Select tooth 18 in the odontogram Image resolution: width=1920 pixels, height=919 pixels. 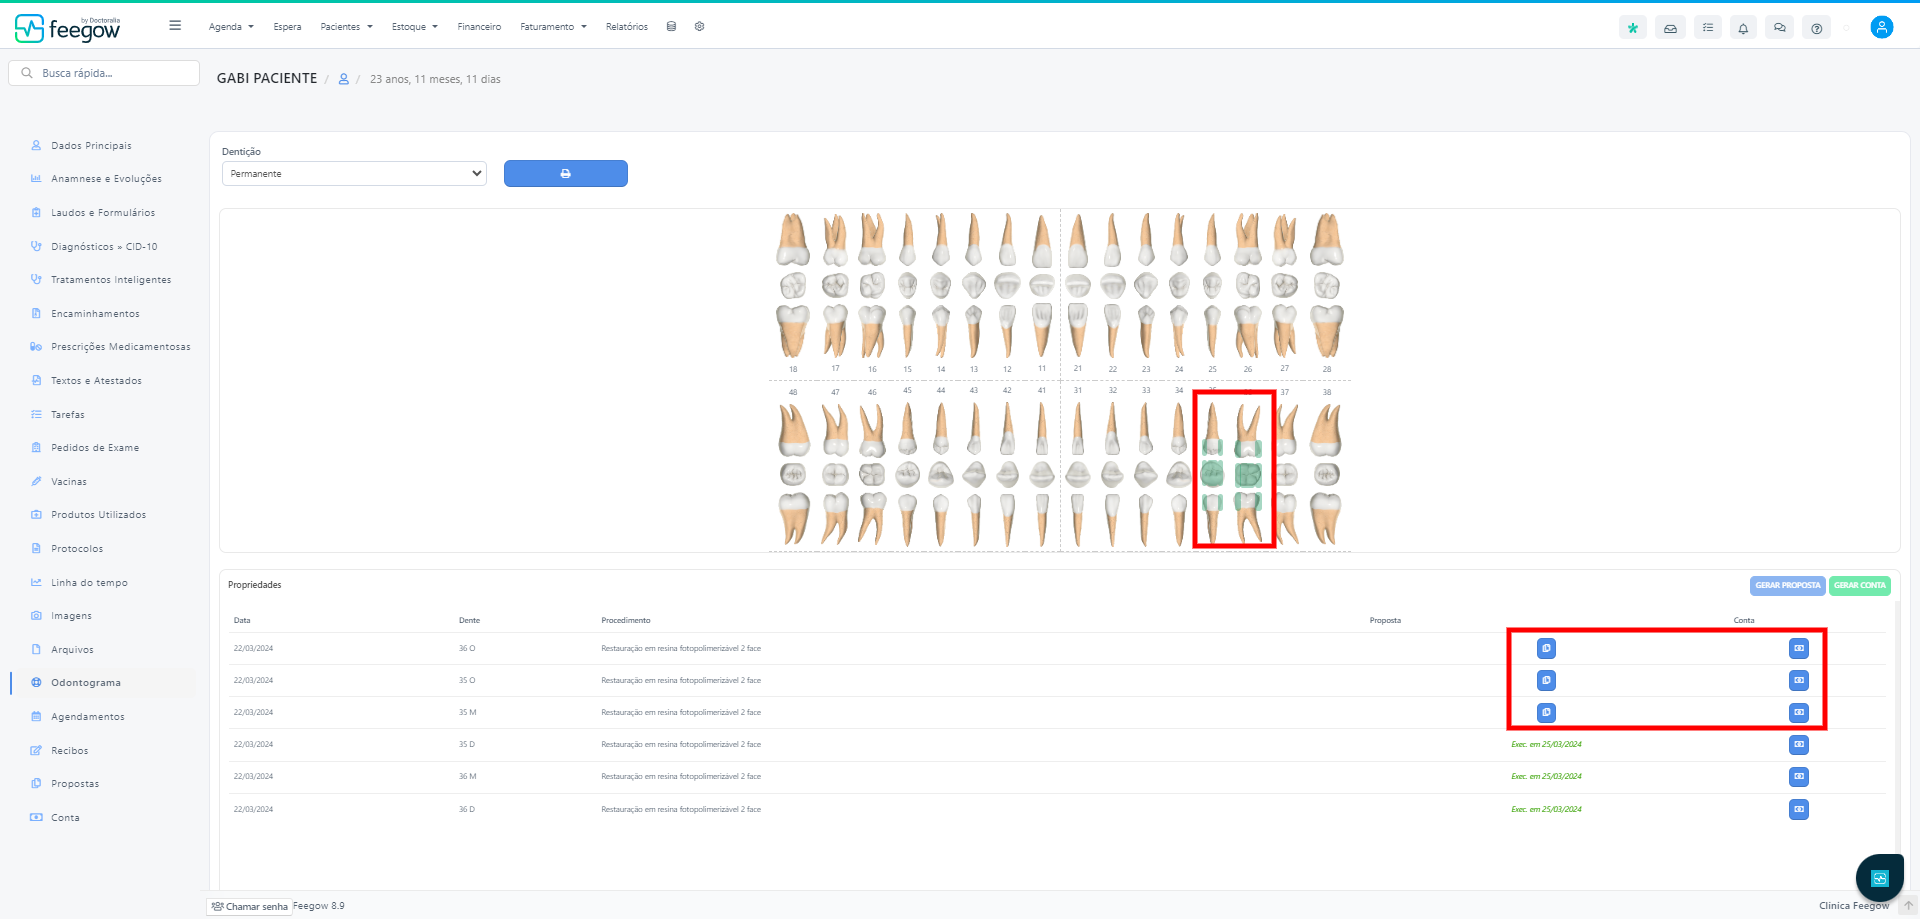tap(793, 286)
